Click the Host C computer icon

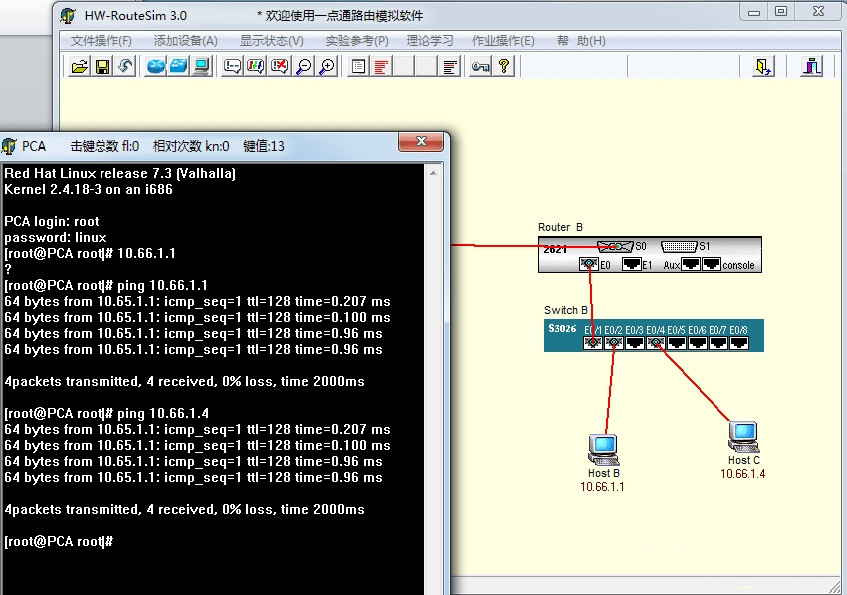tap(742, 437)
